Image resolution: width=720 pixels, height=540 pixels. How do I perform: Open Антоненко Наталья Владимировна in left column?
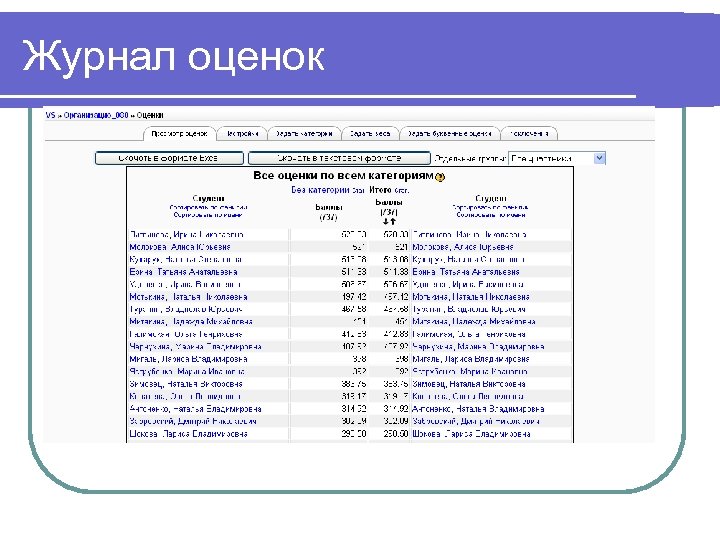196,409
